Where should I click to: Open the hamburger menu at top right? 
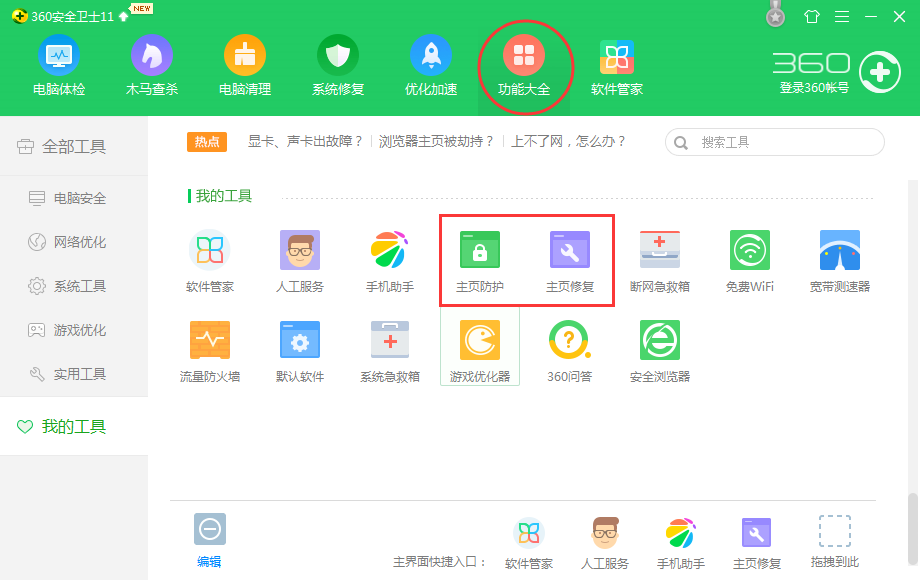[841, 16]
